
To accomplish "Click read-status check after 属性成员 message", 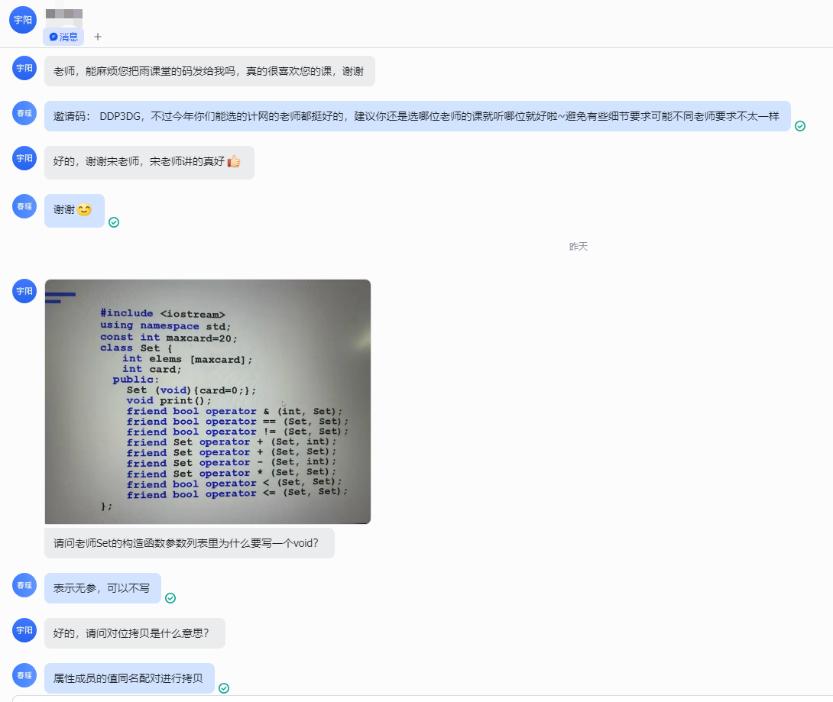I will (224, 688).
